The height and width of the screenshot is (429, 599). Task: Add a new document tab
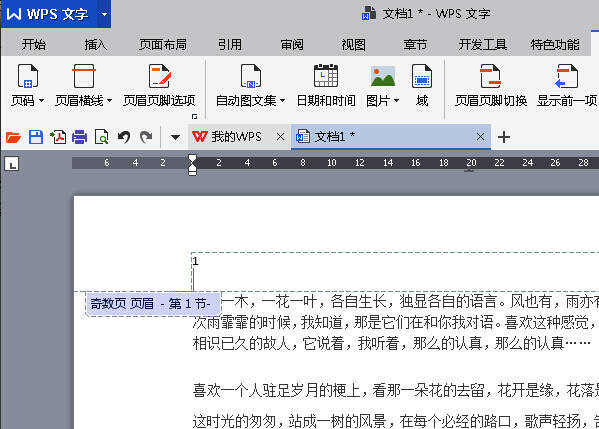(504, 137)
